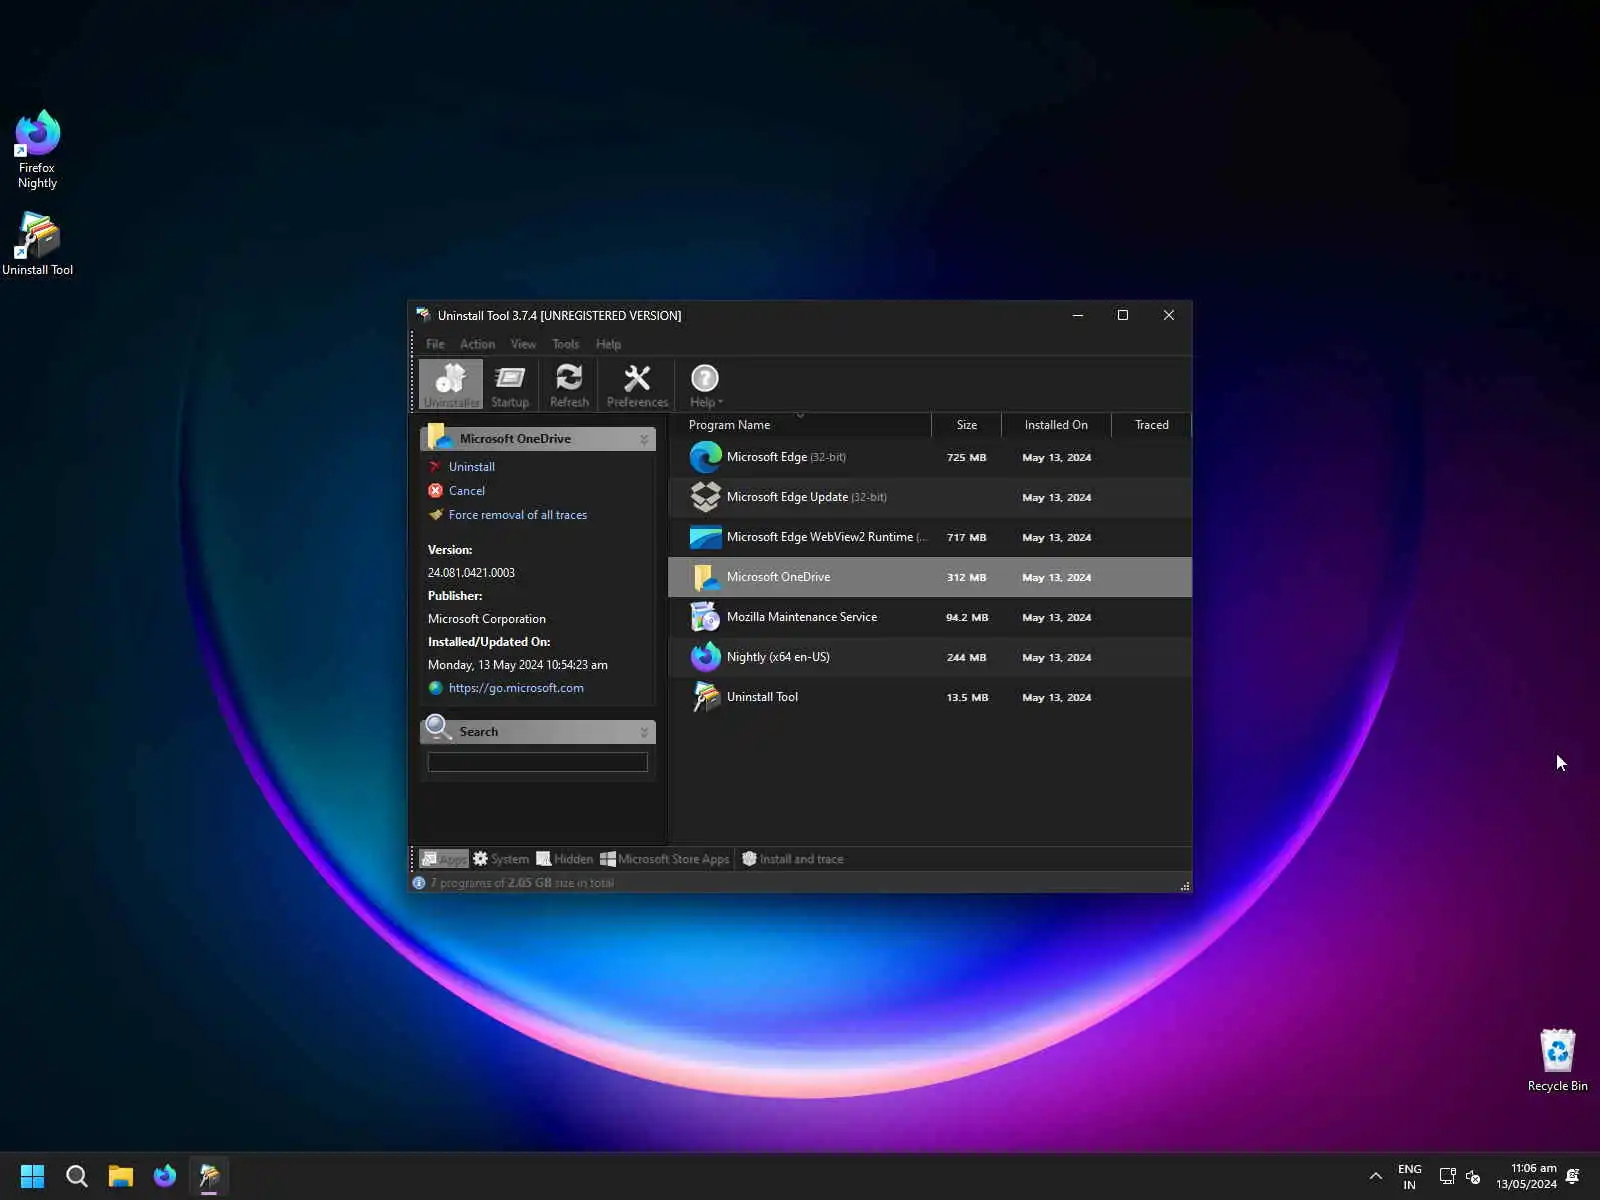Select the Recycle Bin desktop icon
Image resolution: width=1600 pixels, height=1200 pixels.
click(x=1557, y=1061)
